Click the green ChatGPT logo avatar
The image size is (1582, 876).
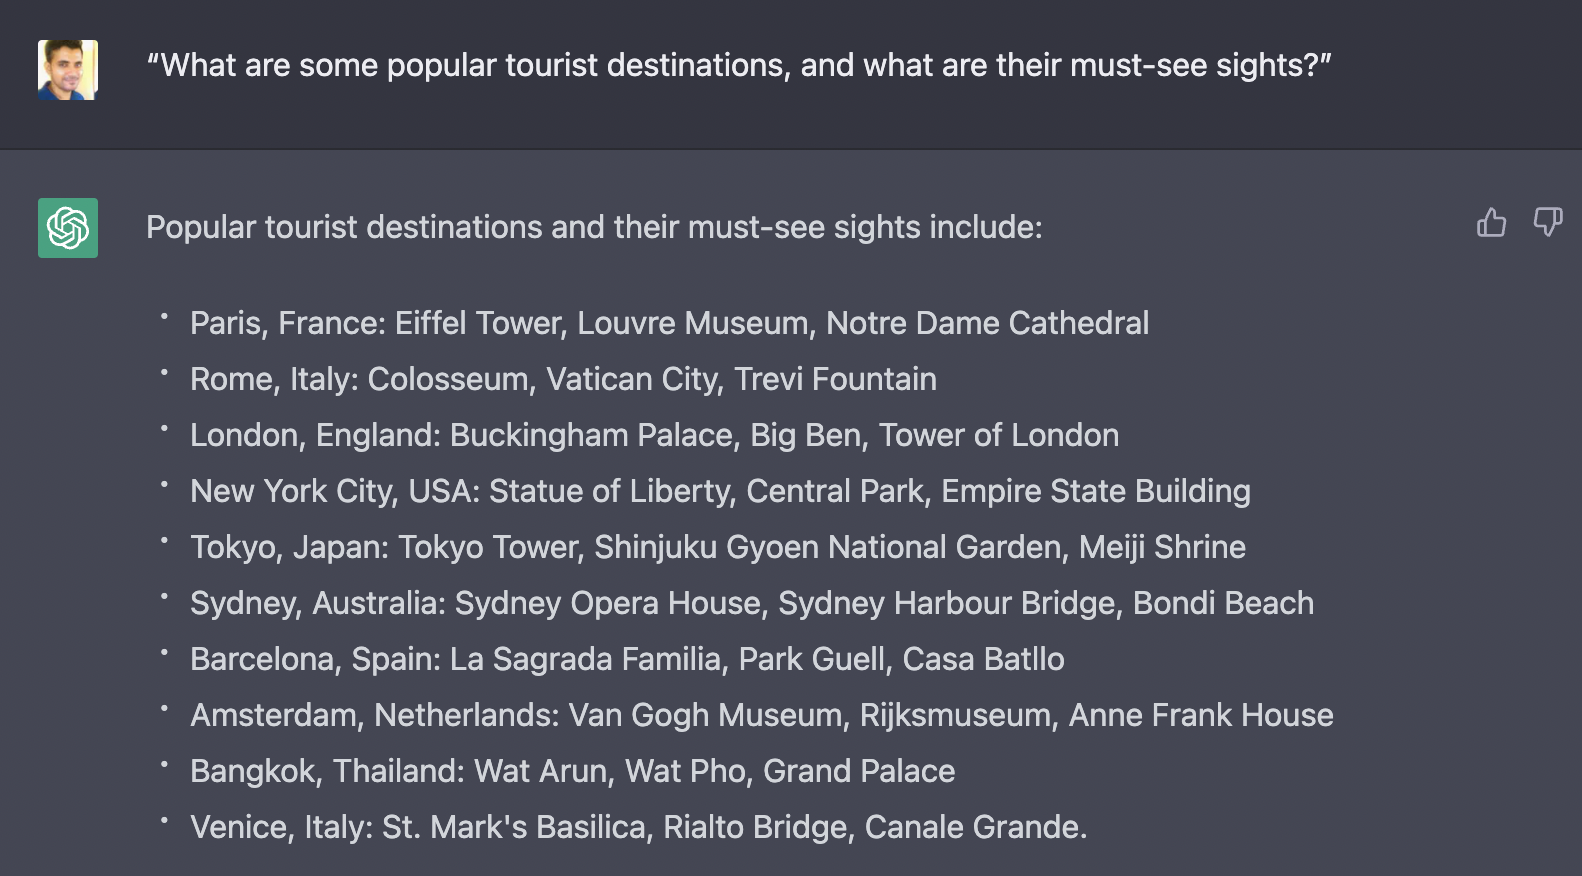point(68,228)
